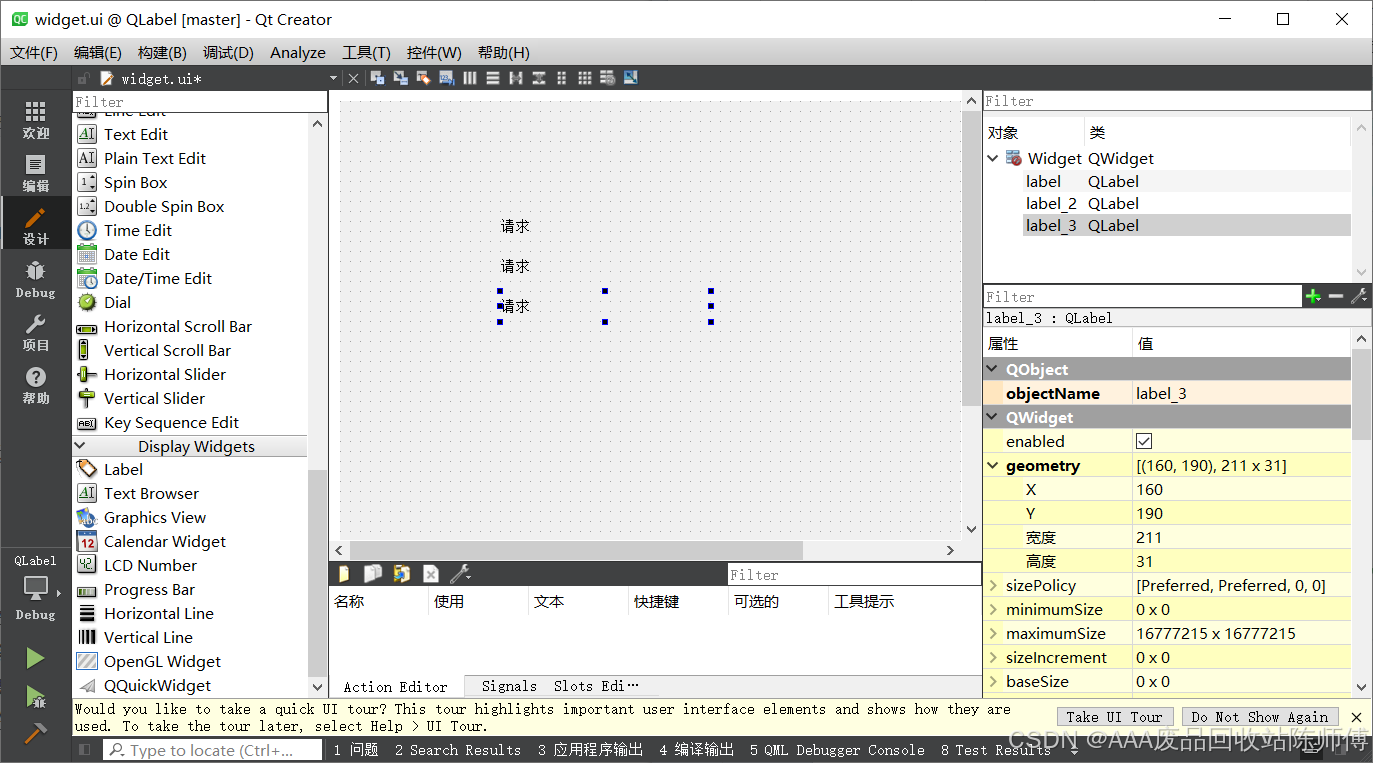
Task: Close the widget.ui document with X
Action: [353, 78]
